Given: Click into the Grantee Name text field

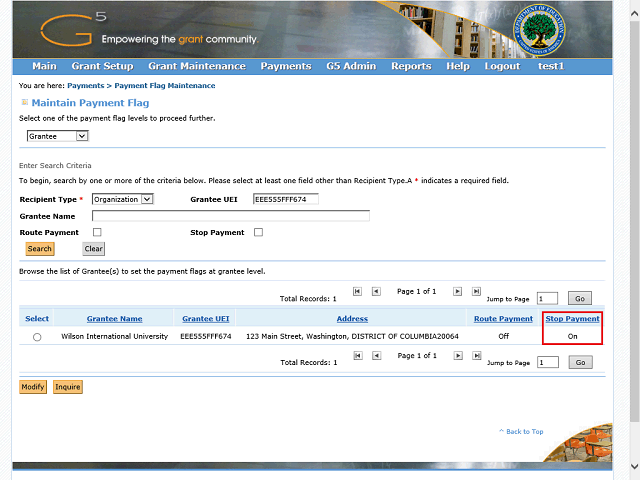Looking at the screenshot, I should pyautogui.click(x=230, y=215).
